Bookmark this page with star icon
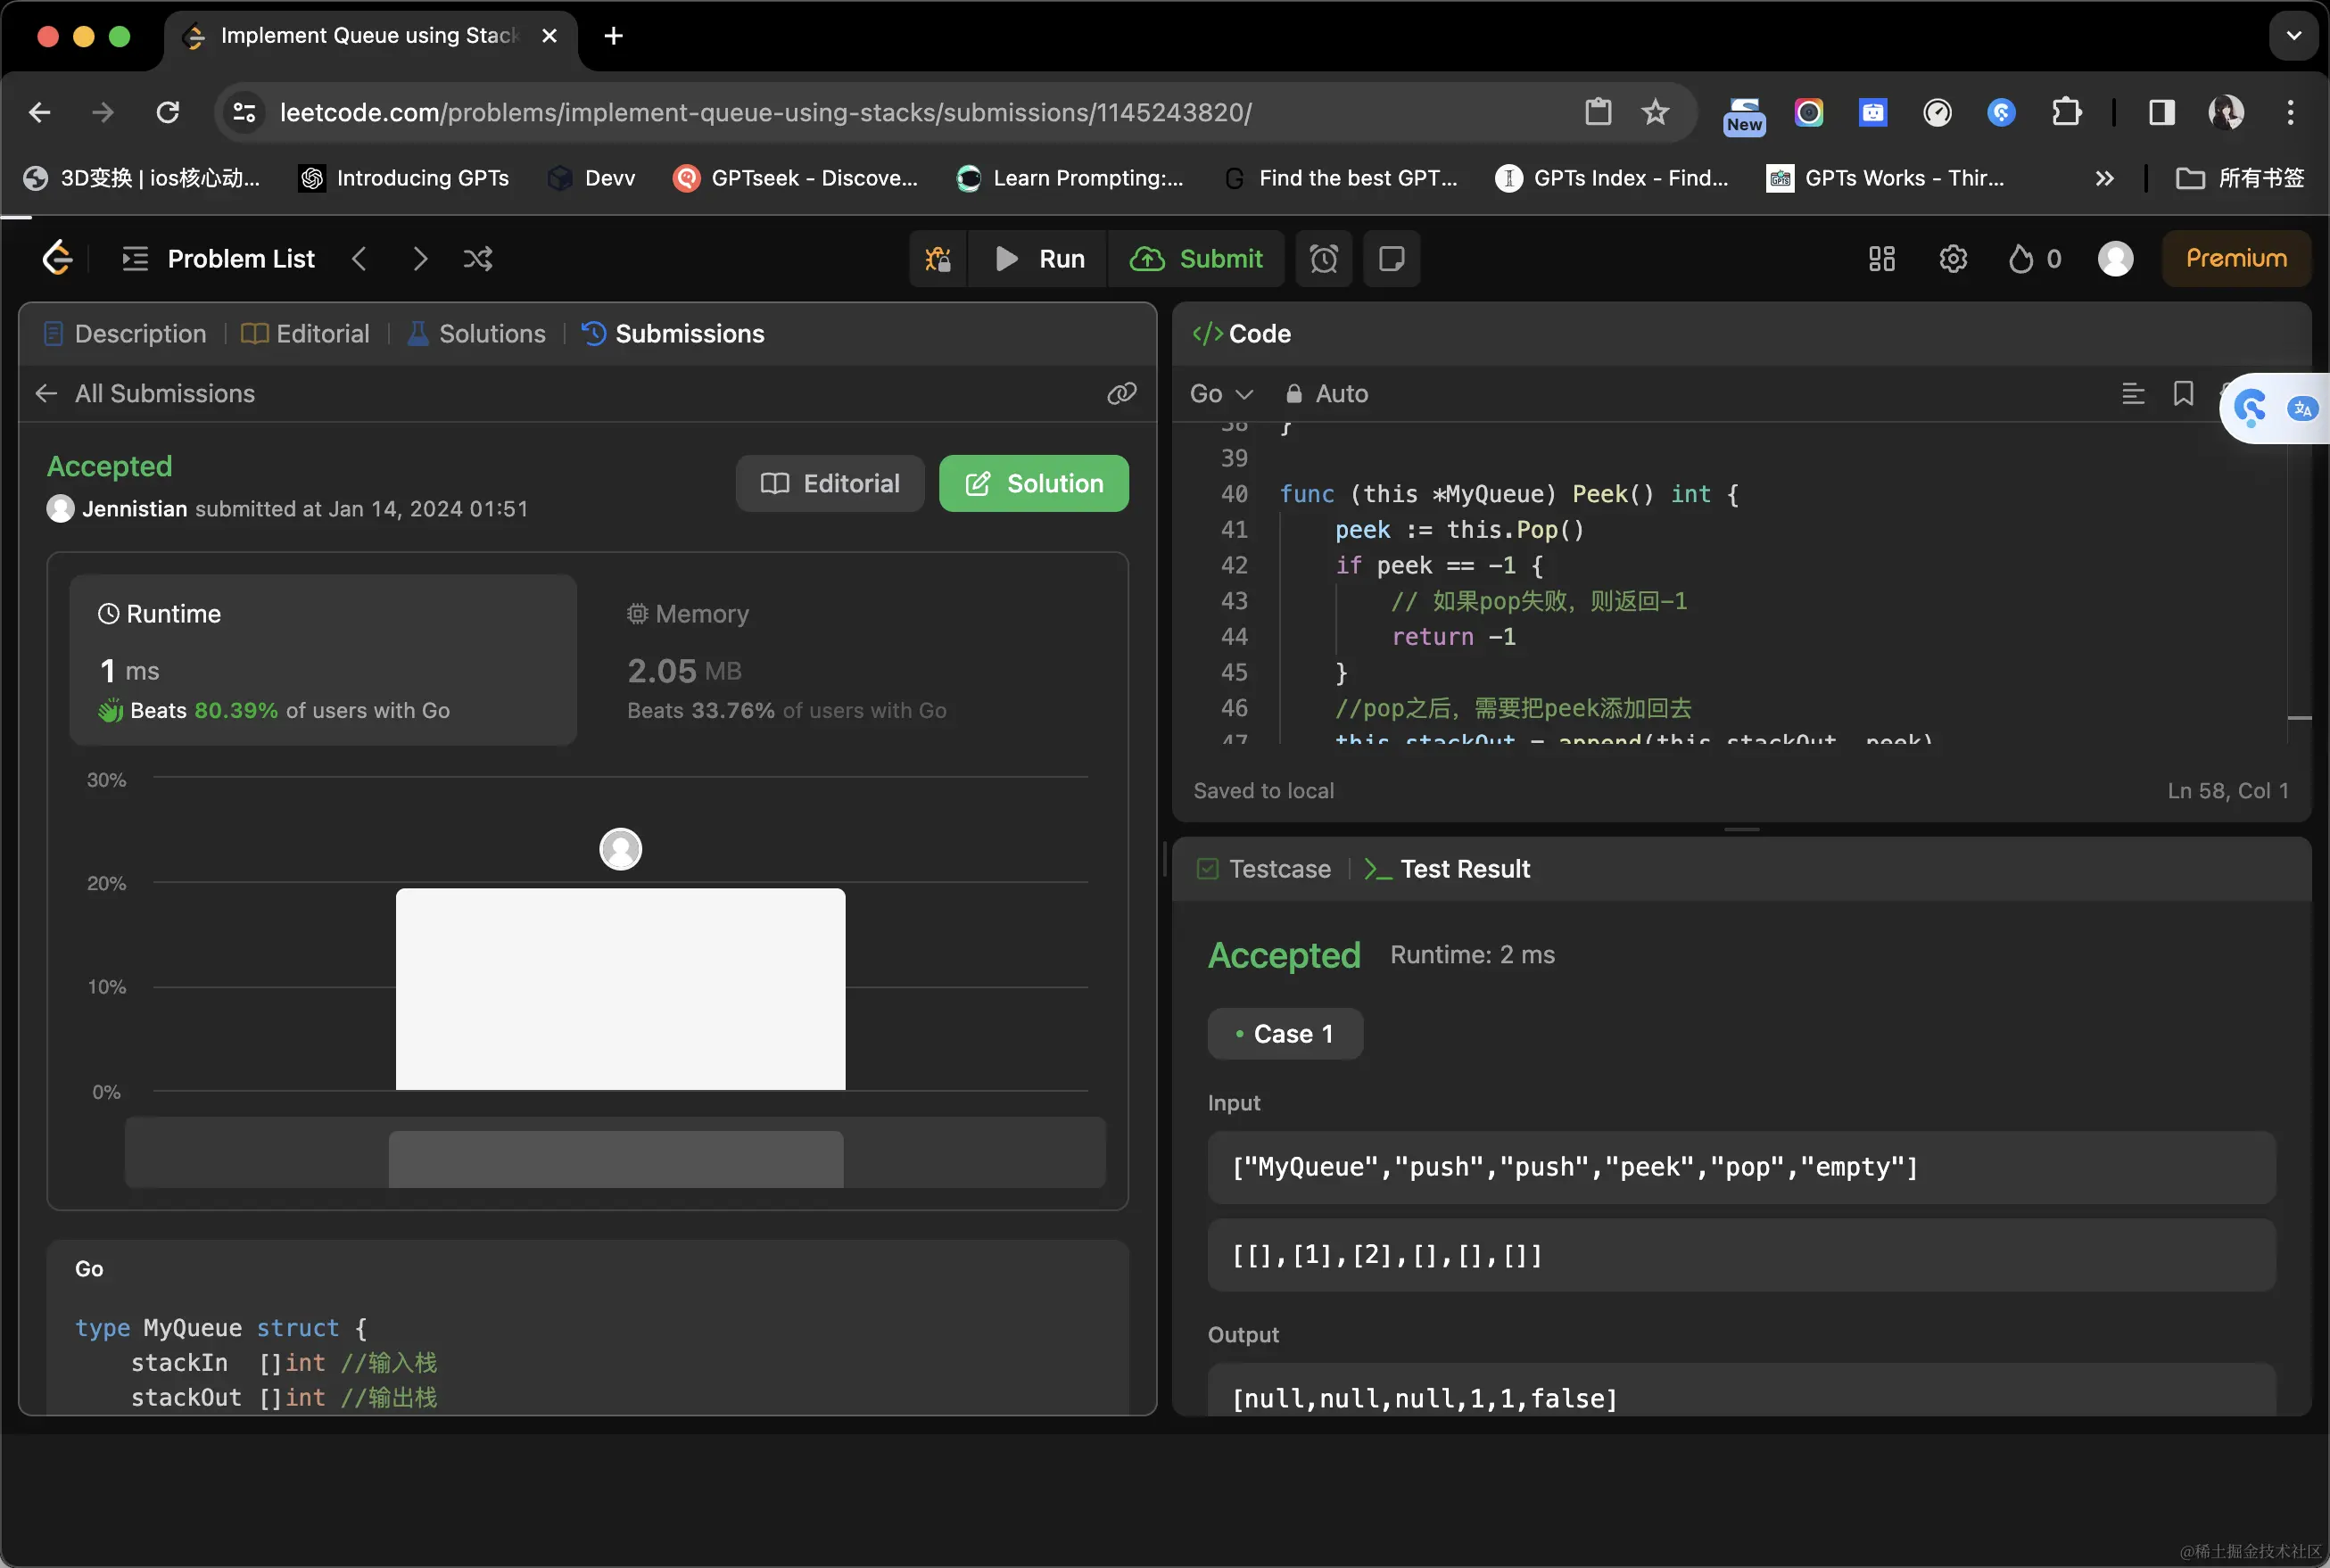 point(1655,112)
